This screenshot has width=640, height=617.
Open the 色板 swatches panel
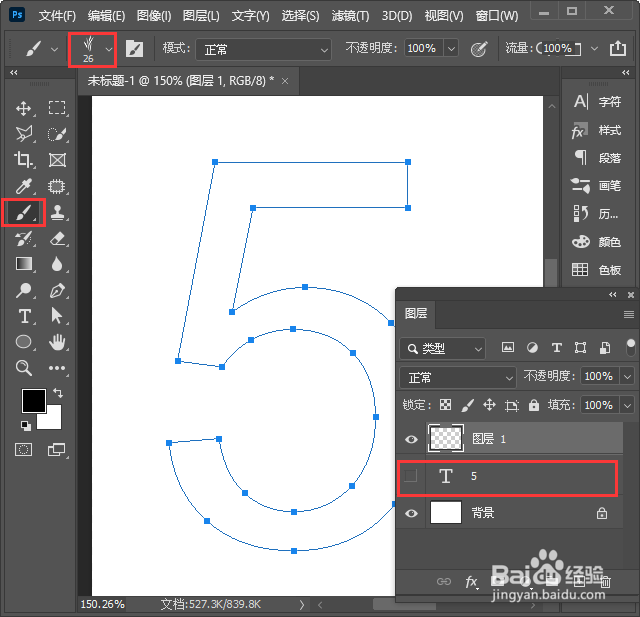[598, 270]
